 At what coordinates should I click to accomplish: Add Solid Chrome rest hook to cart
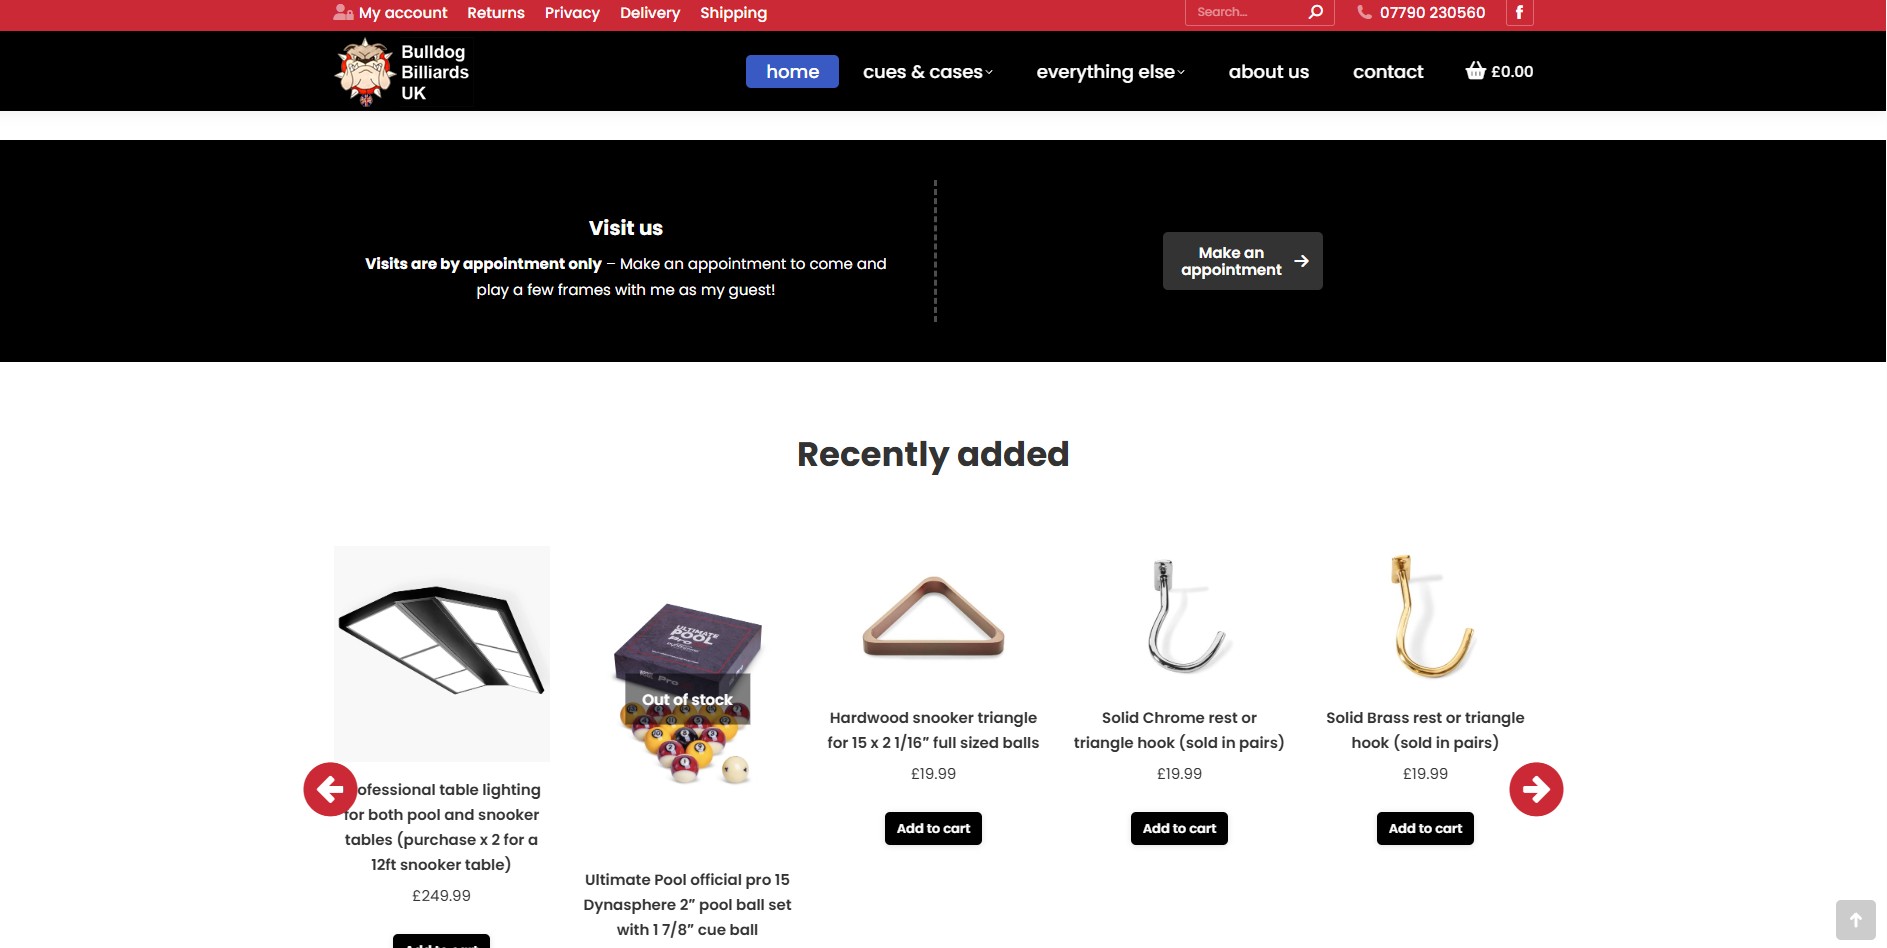tap(1179, 828)
